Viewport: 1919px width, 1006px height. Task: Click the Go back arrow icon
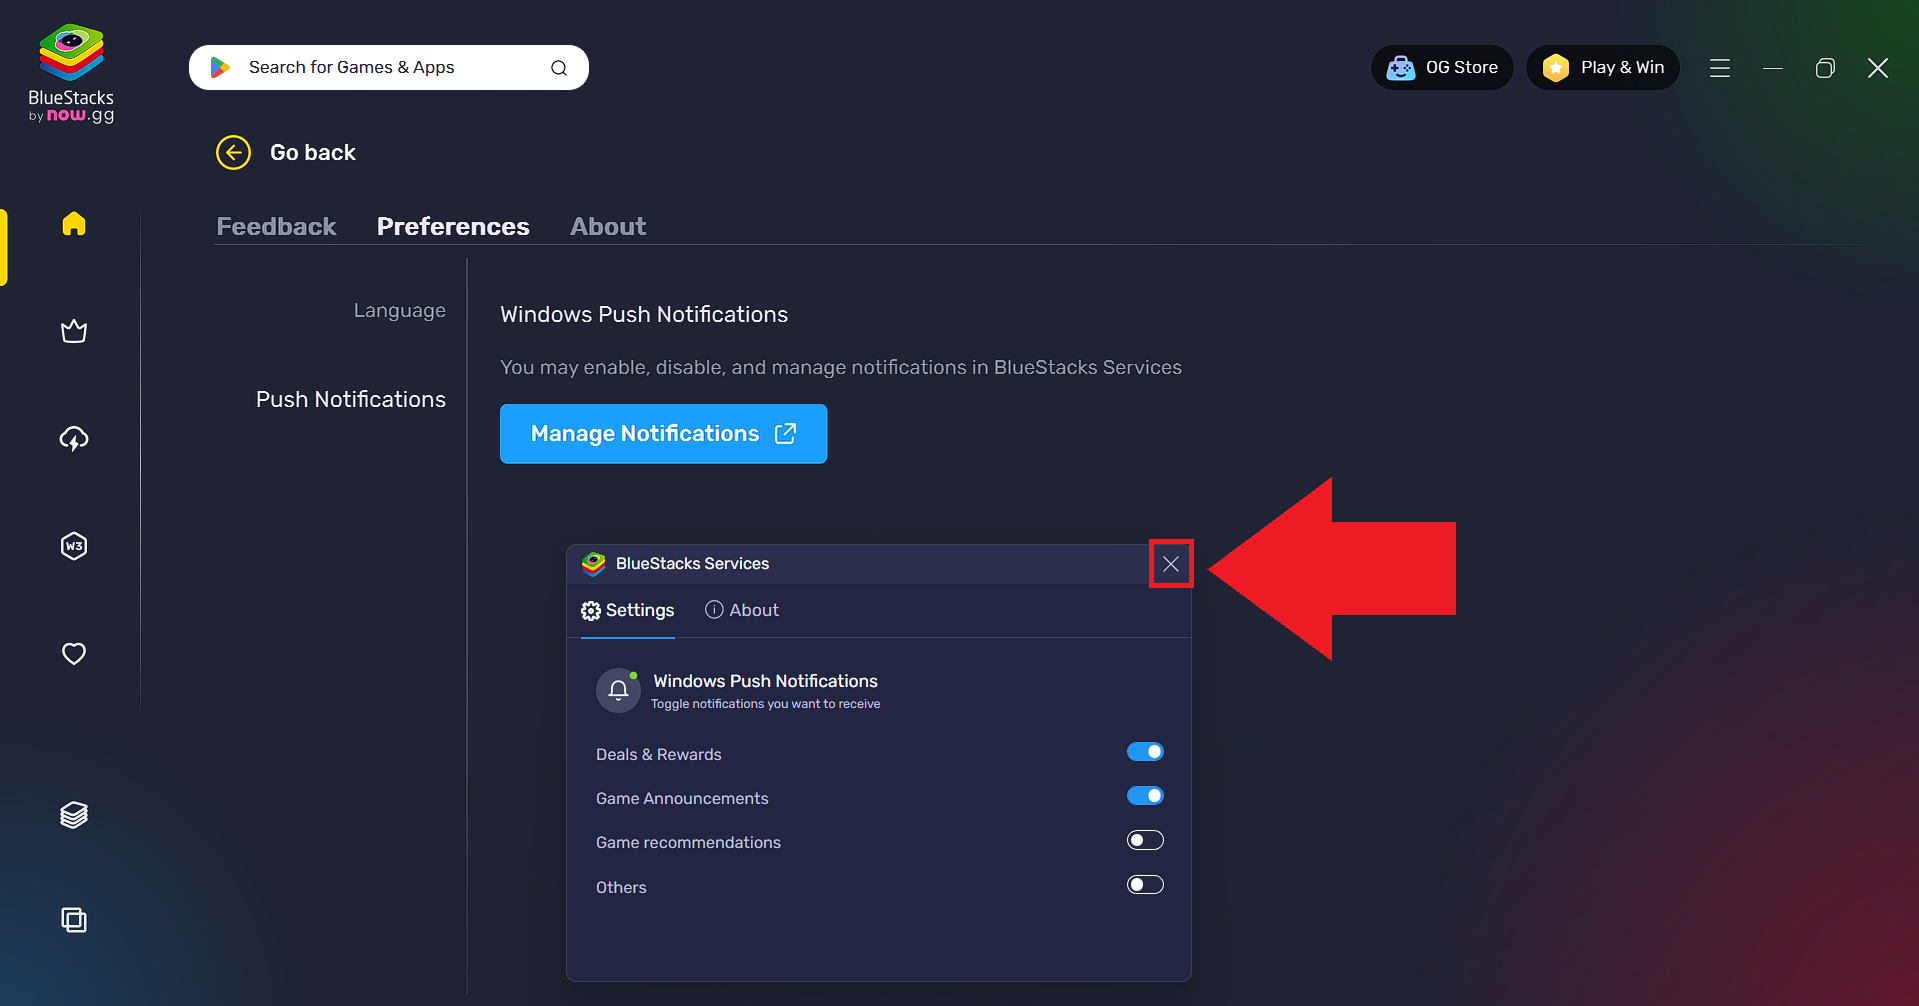click(x=233, y=152)
